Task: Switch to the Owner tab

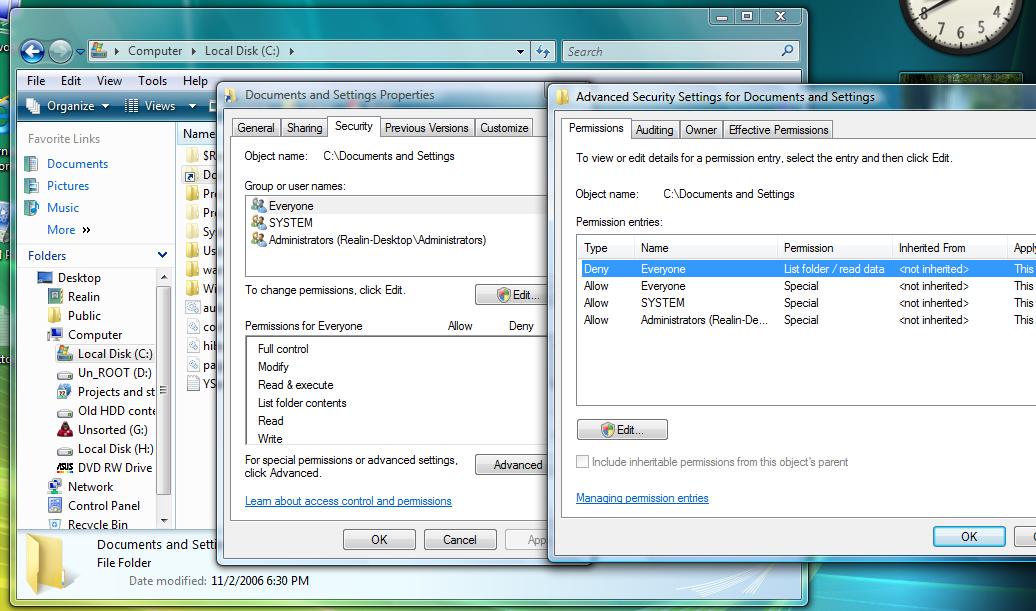Action: [x=701, y=129]
